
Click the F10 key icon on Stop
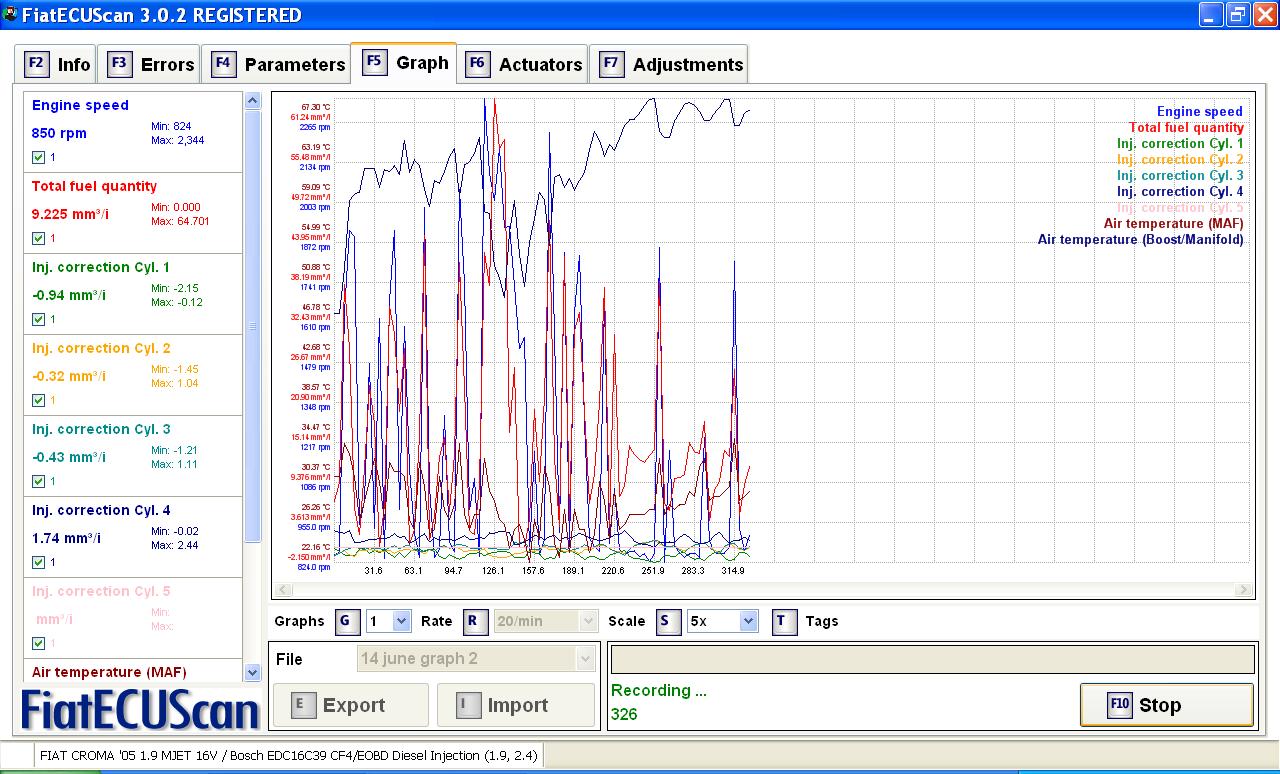pyautogui.click(x=1119, y=705)
